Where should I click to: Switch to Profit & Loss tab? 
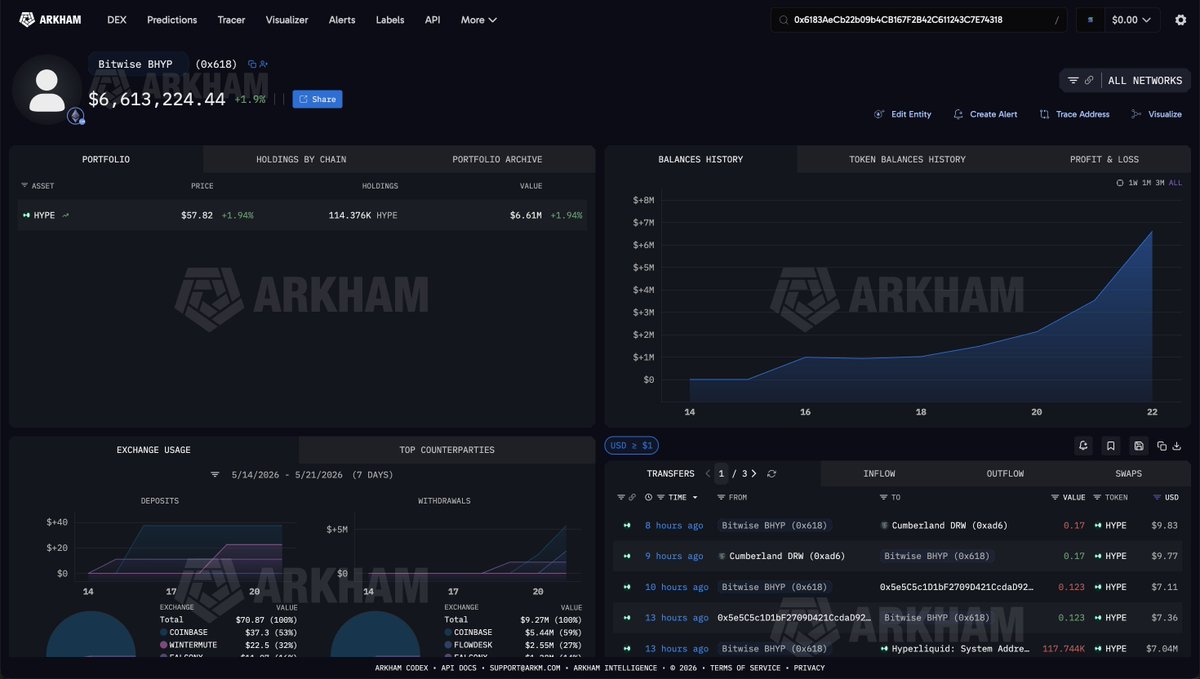1104,159
